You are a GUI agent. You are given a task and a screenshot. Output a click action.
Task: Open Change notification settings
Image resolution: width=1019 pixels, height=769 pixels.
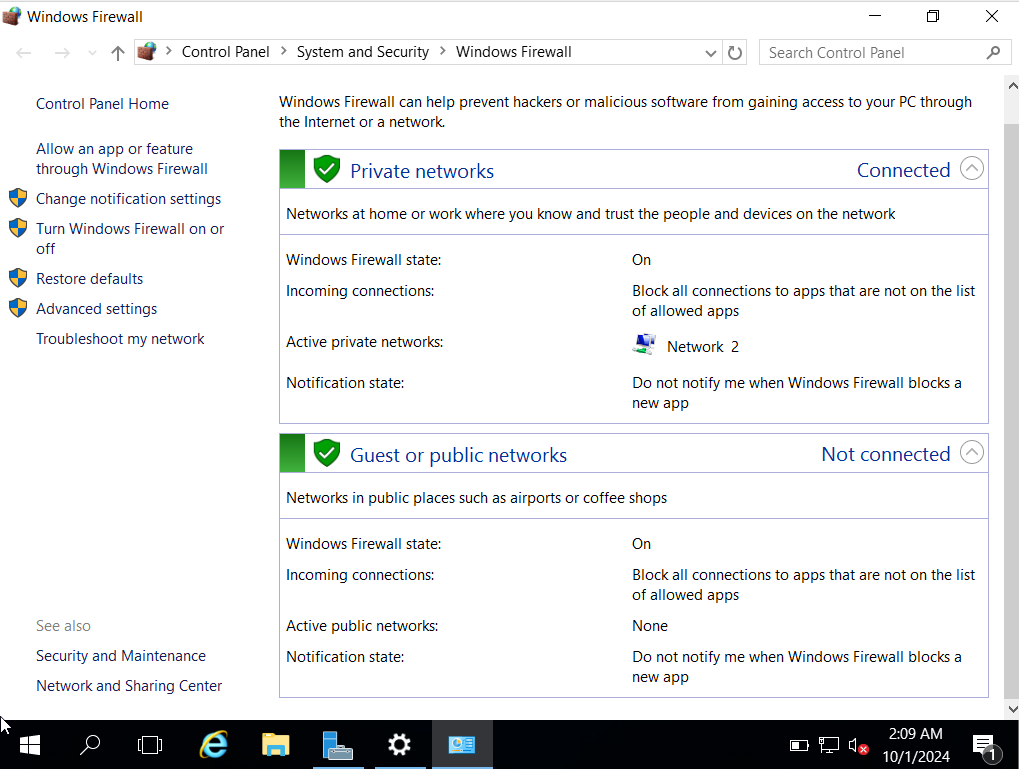(x=128, y=199)
